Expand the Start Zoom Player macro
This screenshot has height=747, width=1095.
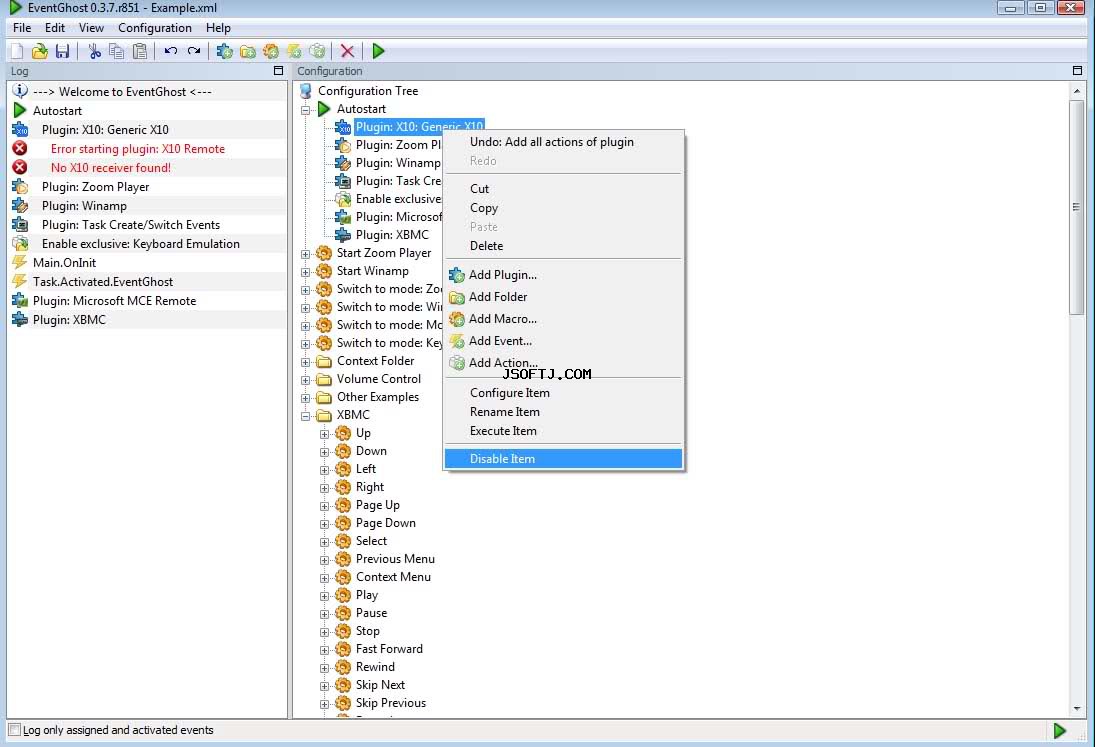(x=305, y=254)
